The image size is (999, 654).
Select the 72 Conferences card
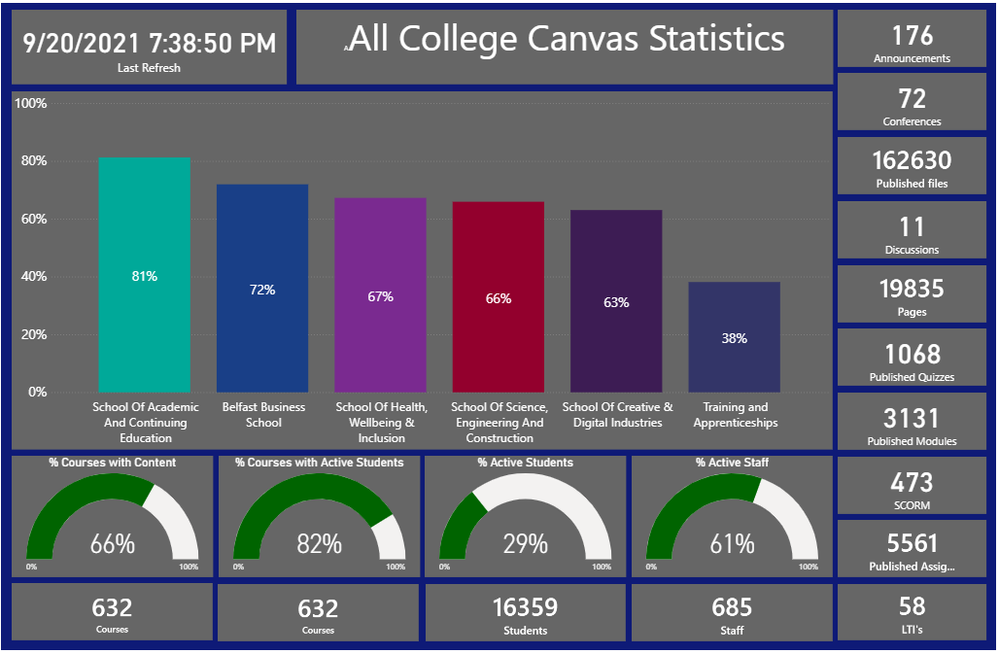pyautogui.click(x=911, y=105)
